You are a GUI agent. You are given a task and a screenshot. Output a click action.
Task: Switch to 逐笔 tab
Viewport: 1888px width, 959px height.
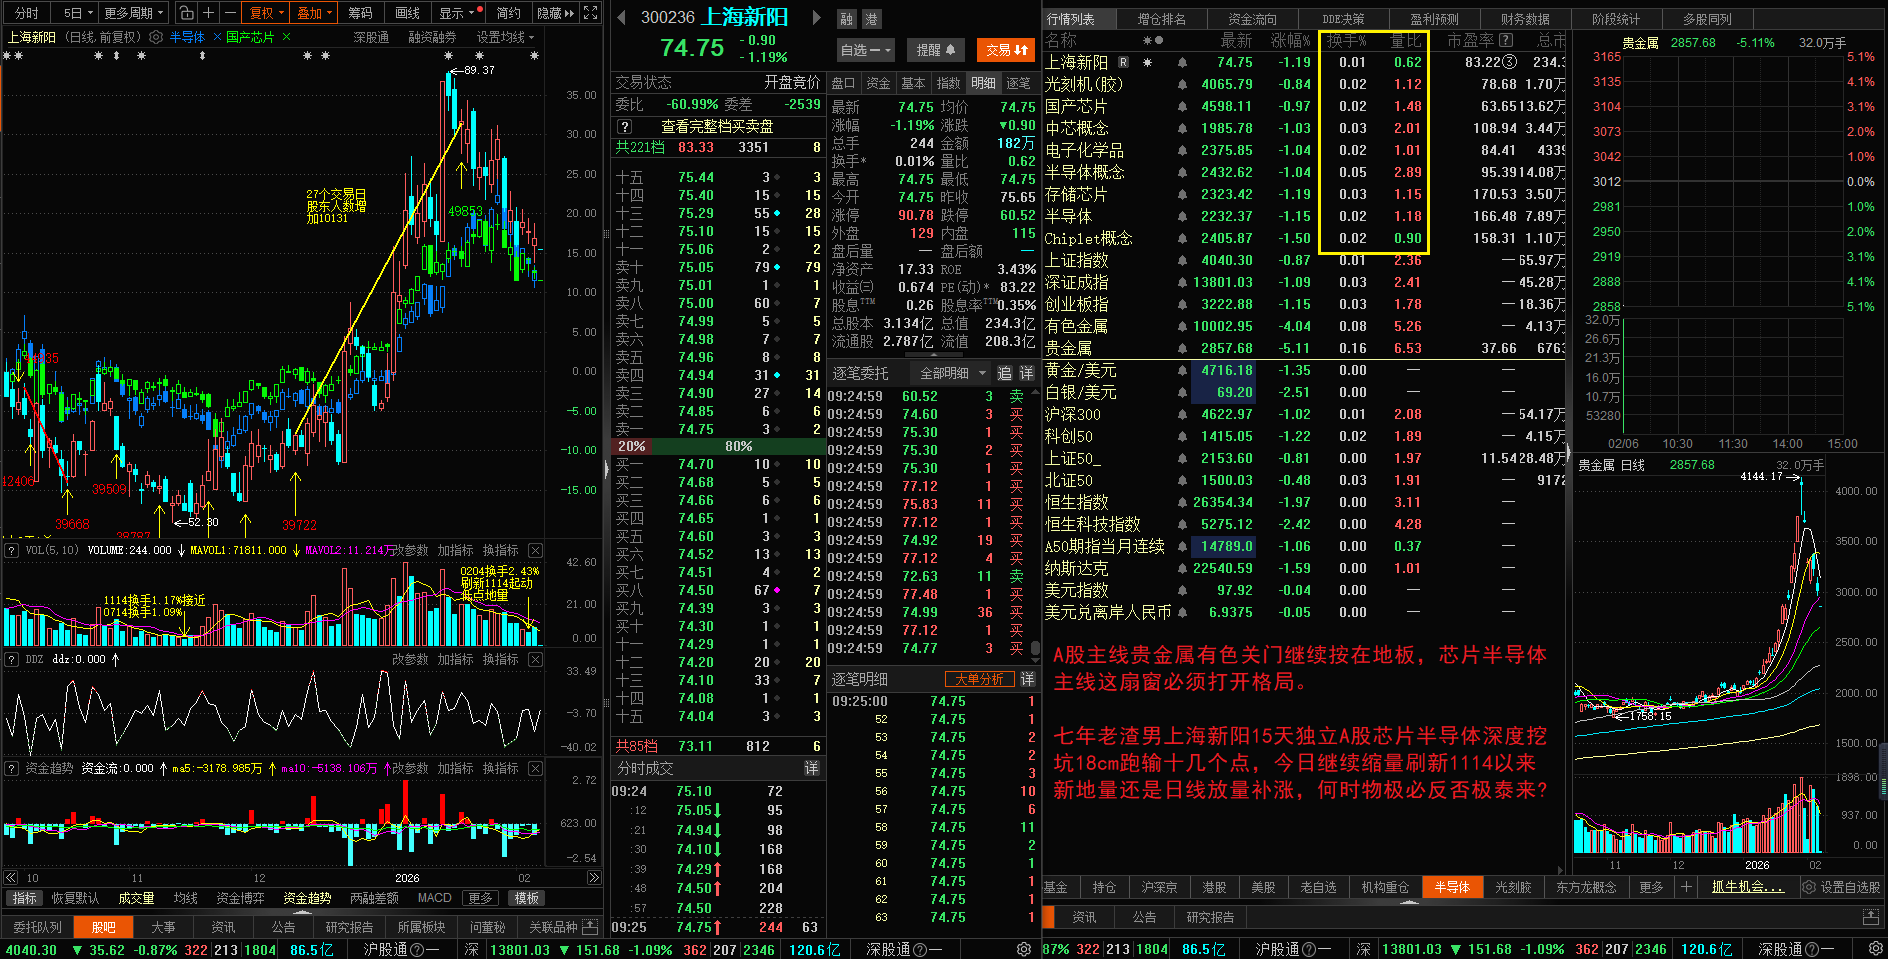point(1018,83)
